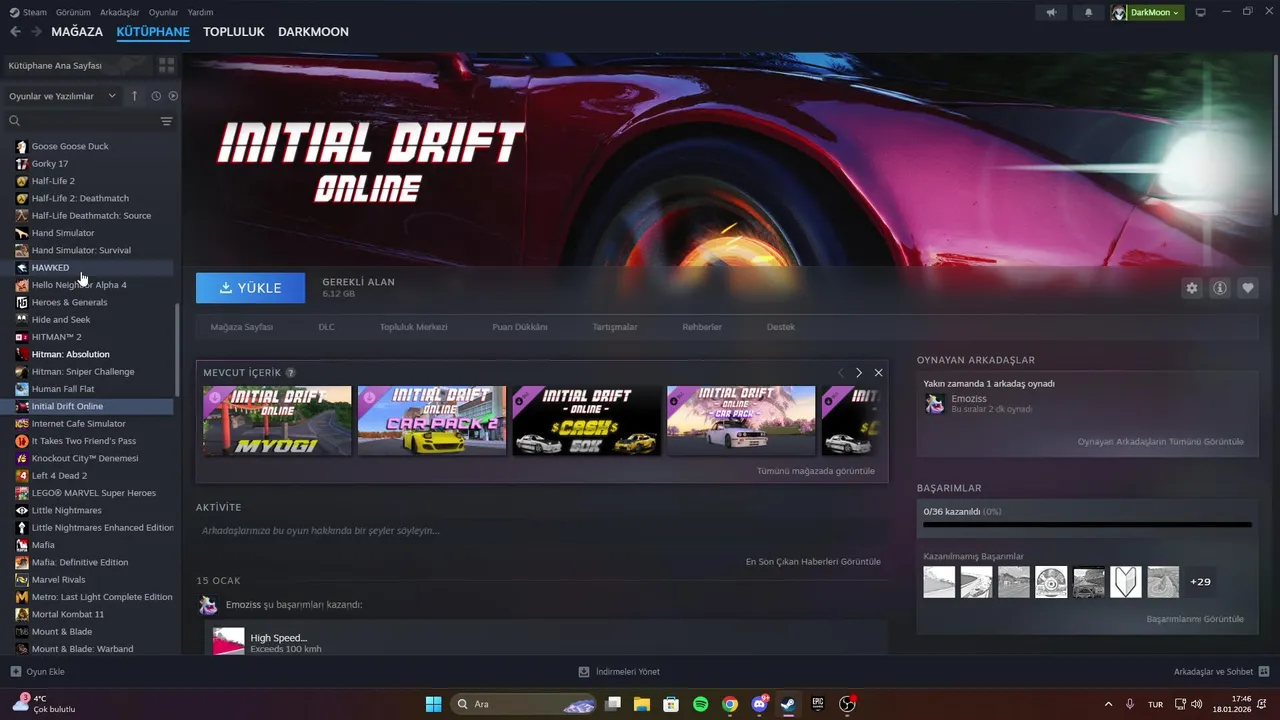Click the library search input field
Viewport: 1280px width, 720px height.
pos(82,121)
